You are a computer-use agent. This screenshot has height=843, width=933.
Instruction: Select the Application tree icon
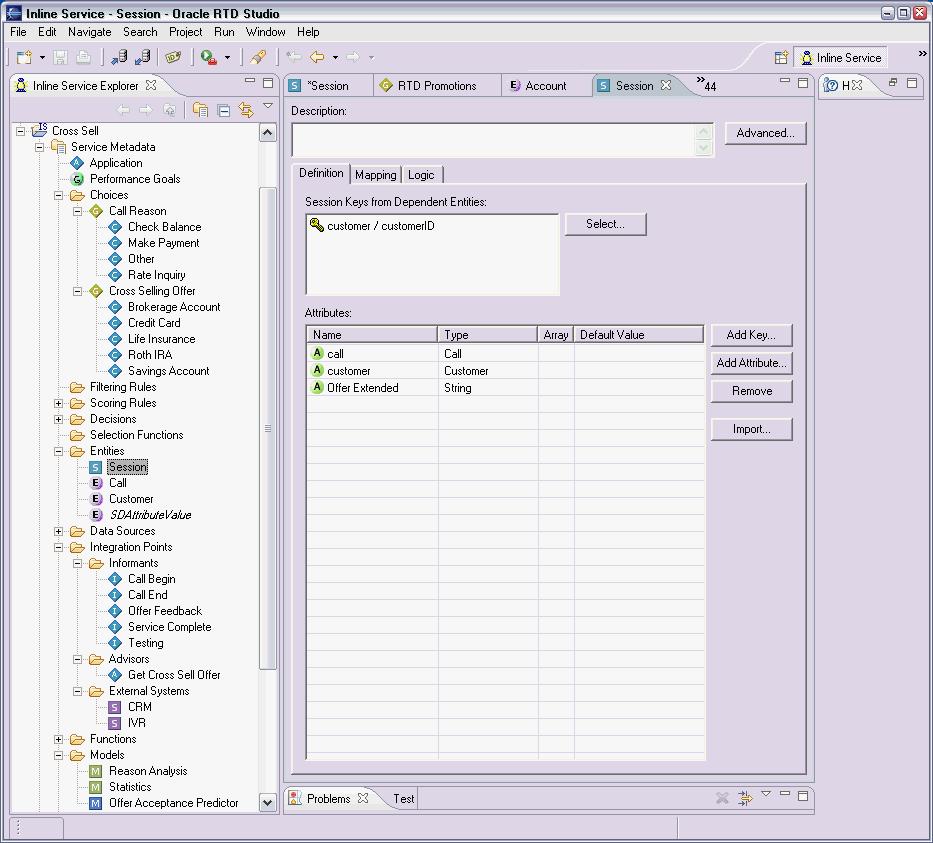(77, 163)
